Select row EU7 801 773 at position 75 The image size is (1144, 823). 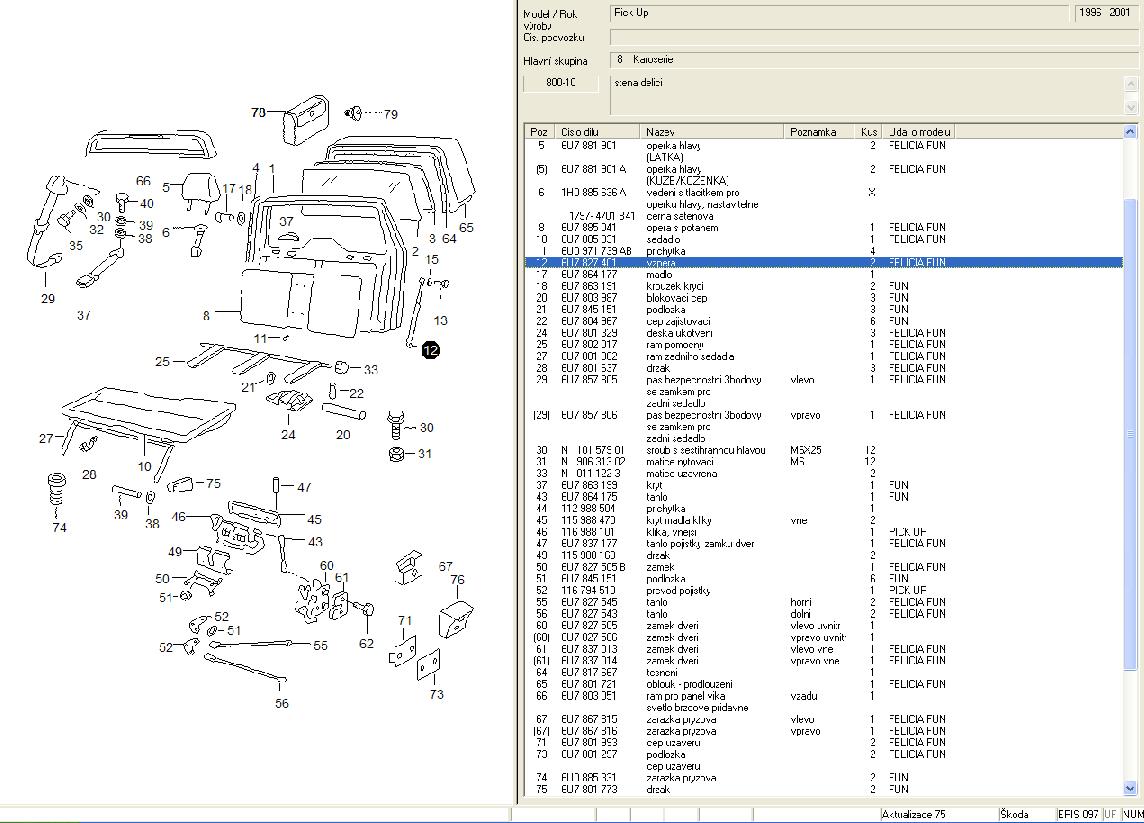[x=824, y=789]
